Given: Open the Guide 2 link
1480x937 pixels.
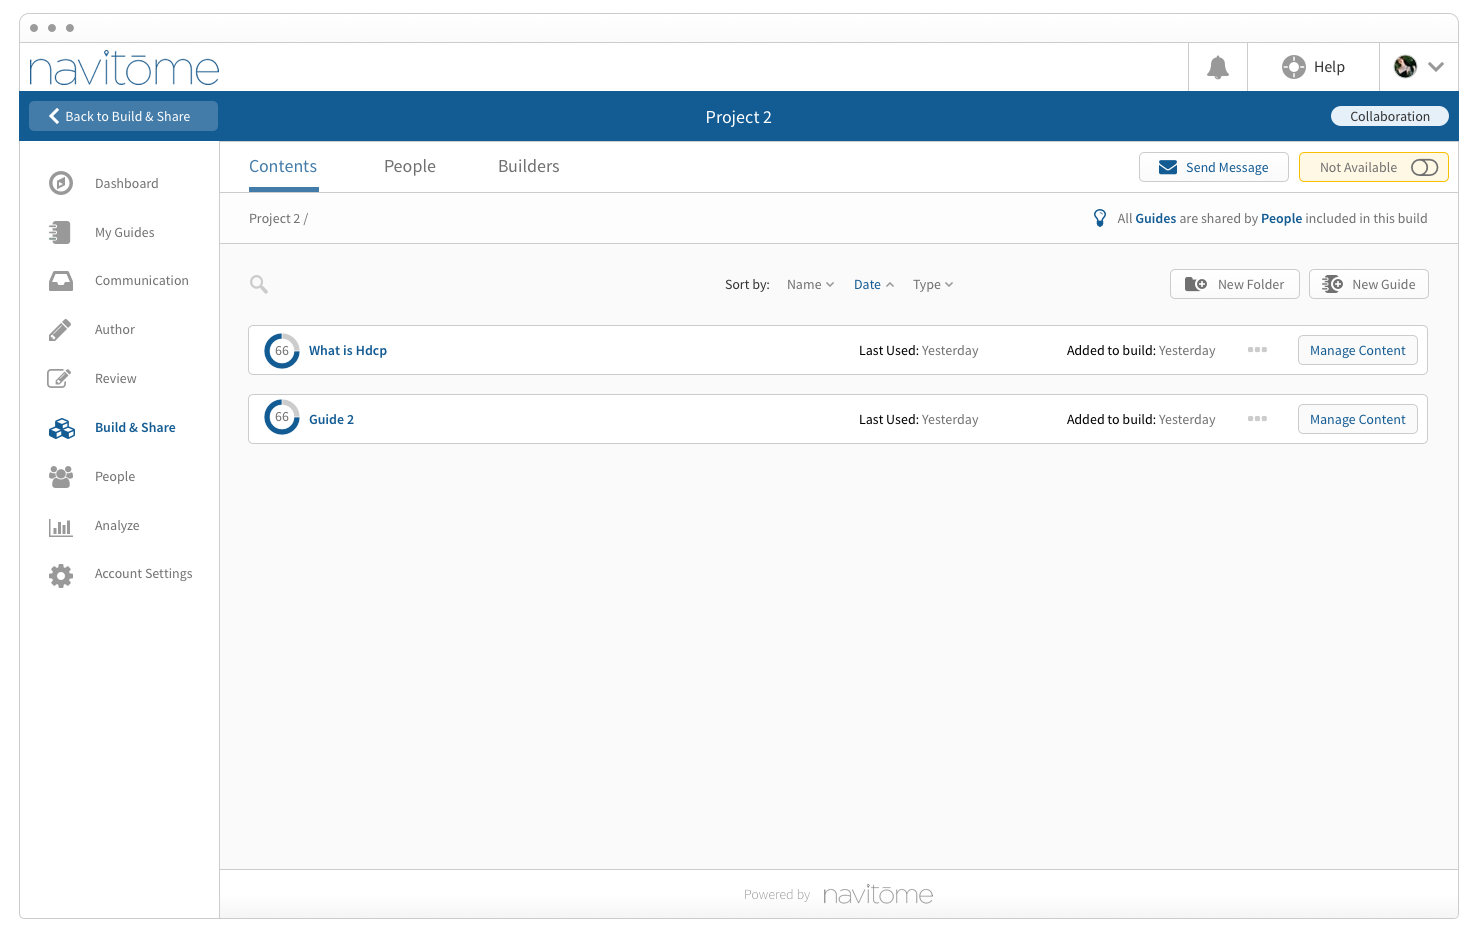Looking at the screenshot, I should point(331,419).
